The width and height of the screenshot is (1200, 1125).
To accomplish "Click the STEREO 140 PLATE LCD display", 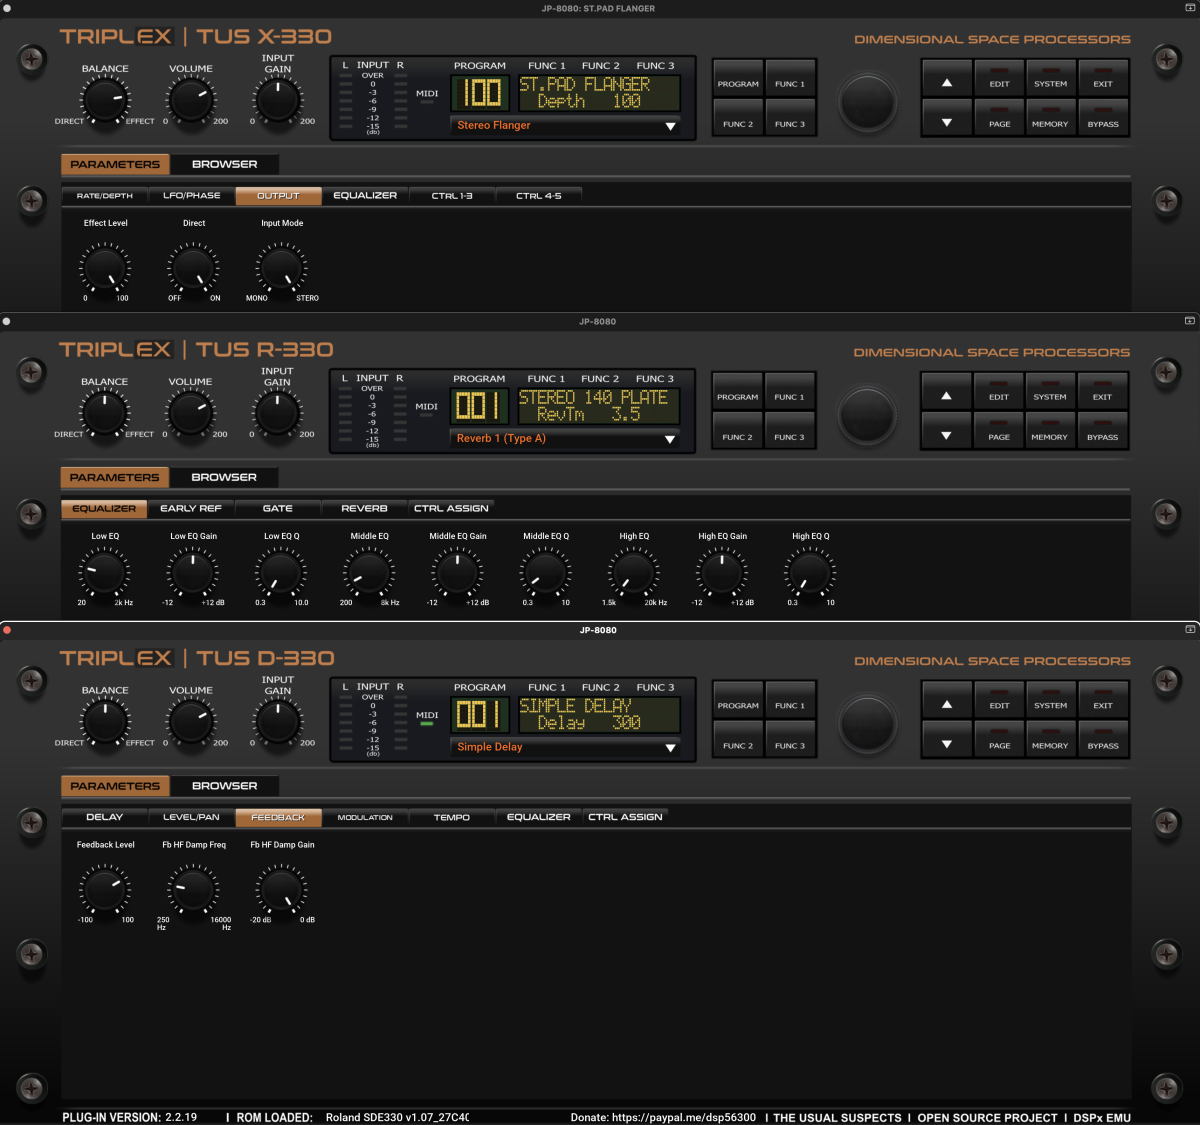I will 598,406.
